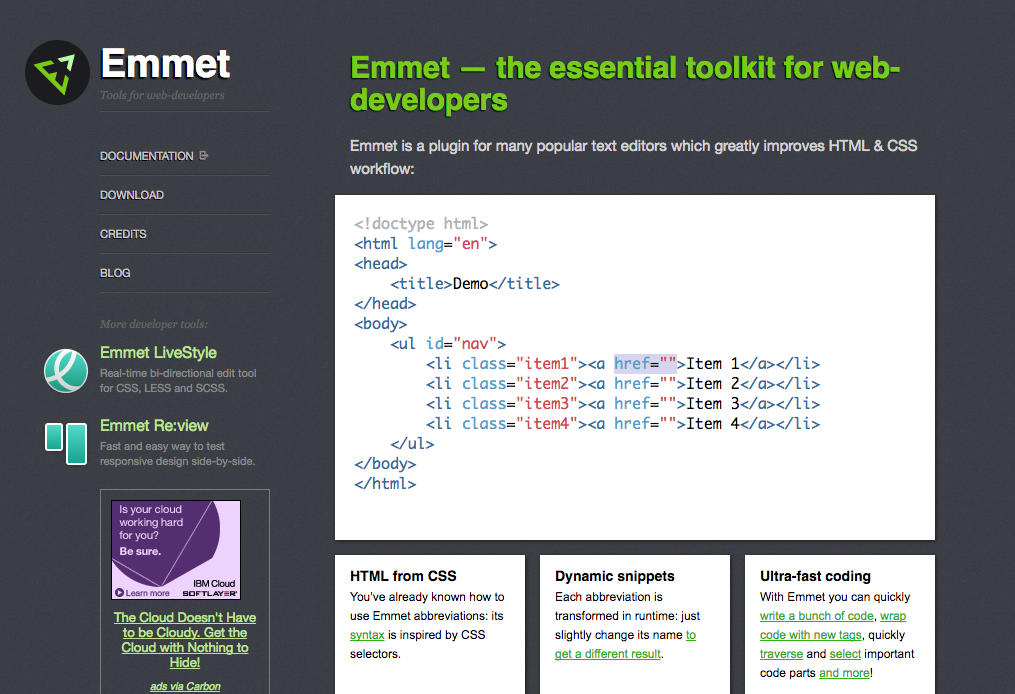The image size is (1015, 694).
Task: Click the '<html lang="en">' code line
Action: 425,244
